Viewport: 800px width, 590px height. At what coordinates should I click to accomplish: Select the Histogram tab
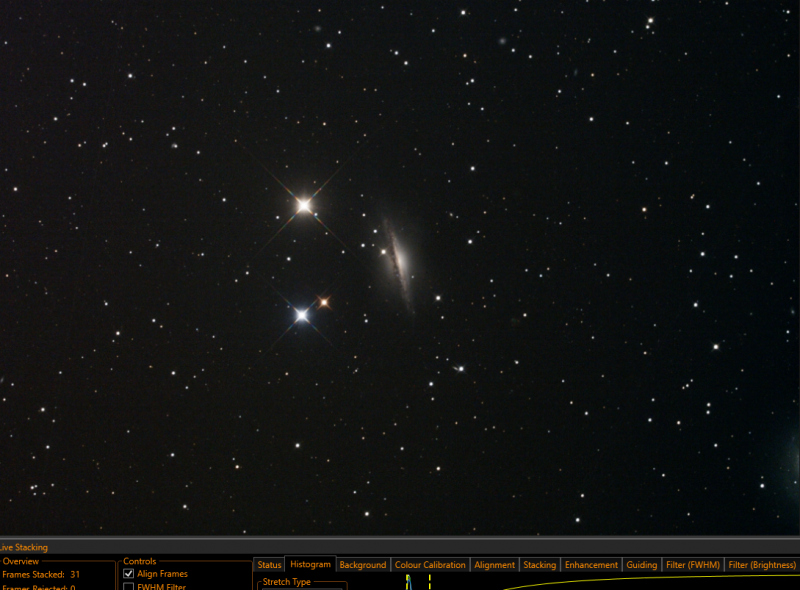[x=310, y=564]
